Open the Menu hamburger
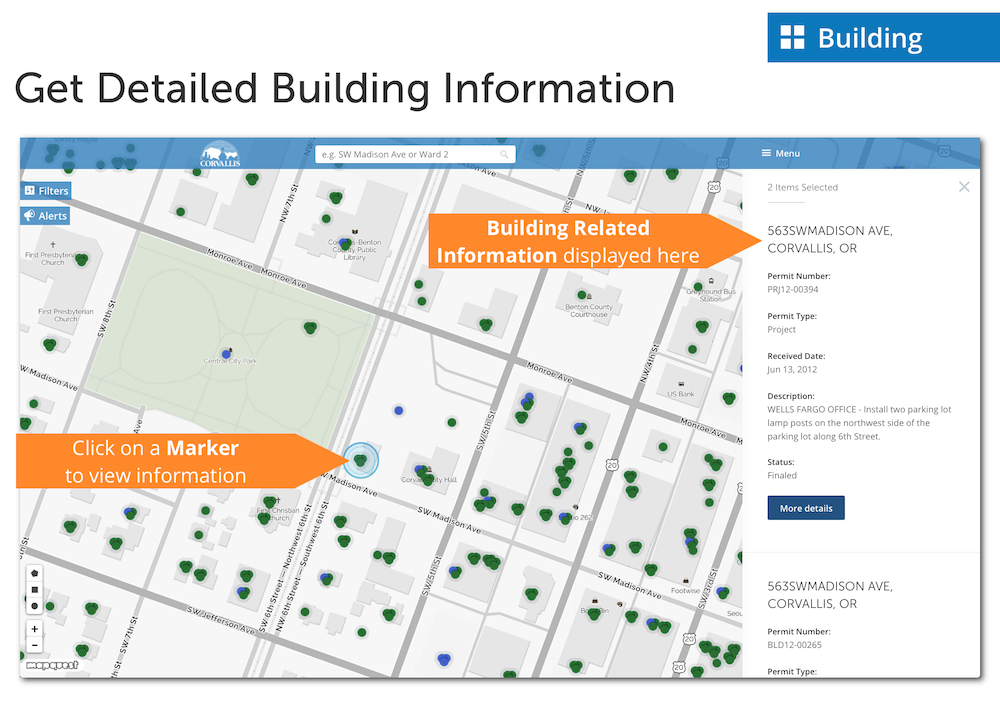This screenshot has height=715, width=1000. [x=780, y=153]
